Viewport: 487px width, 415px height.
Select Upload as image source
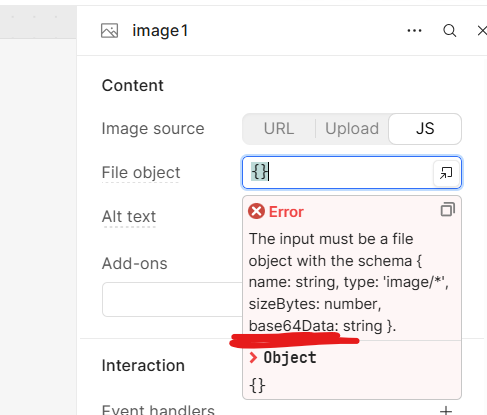point(352,129)
